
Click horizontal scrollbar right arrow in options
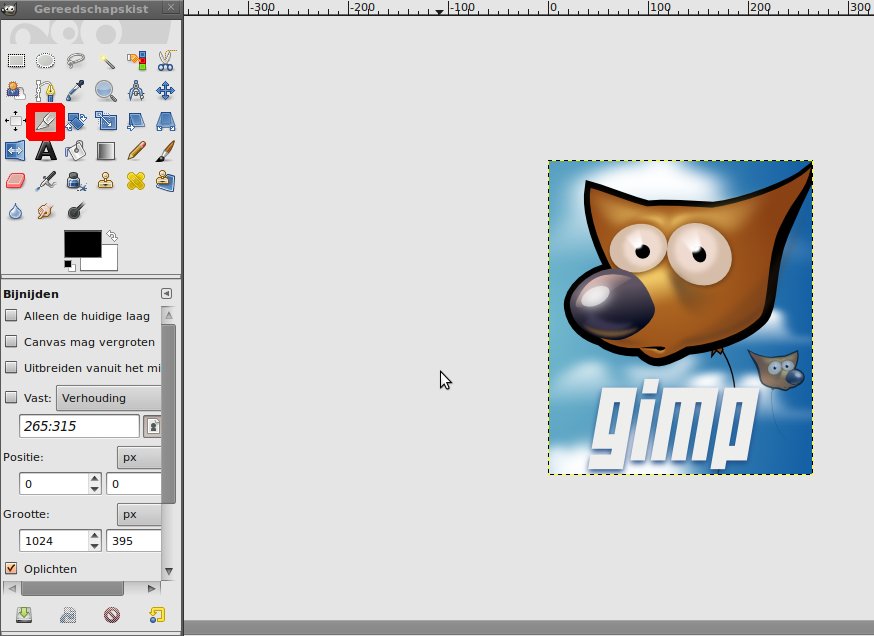tap(152, 588)
